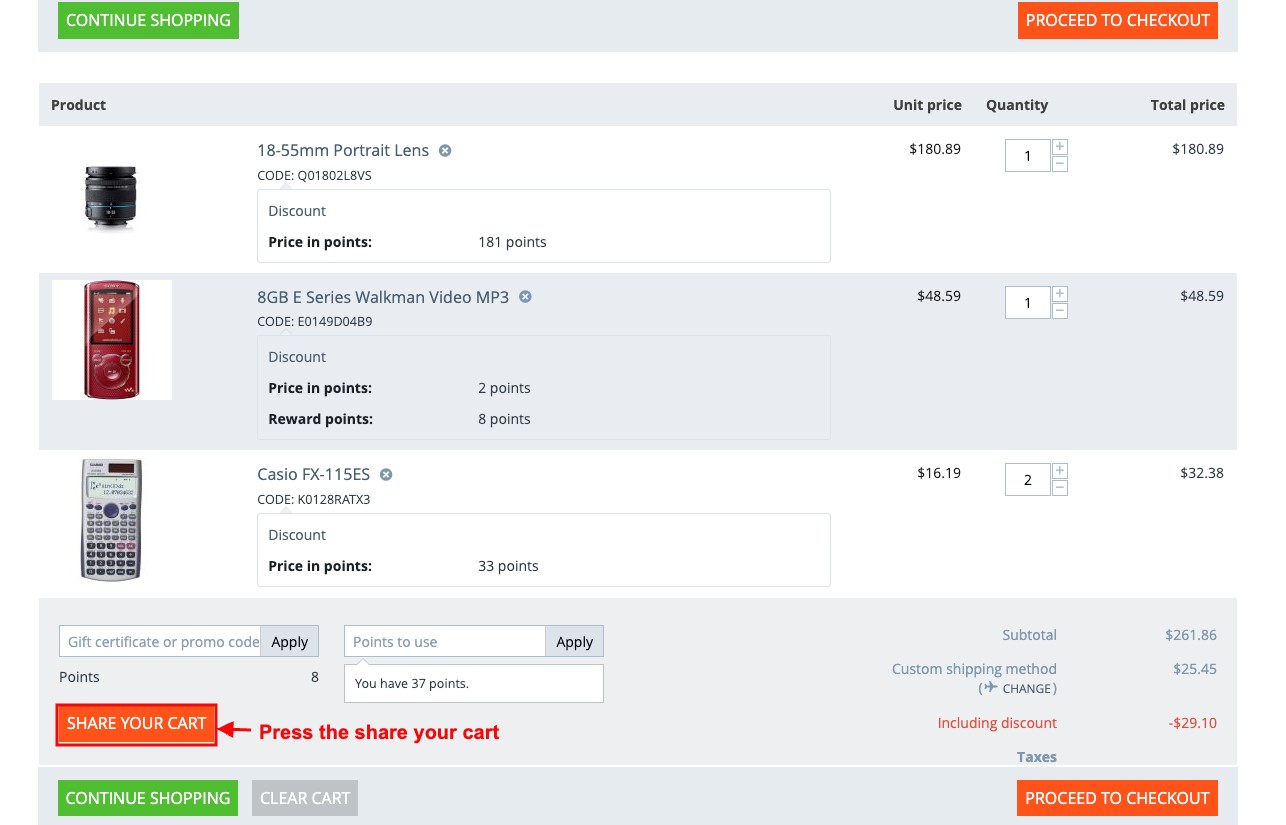Clear the cart
The image size is (1286, 825).
305,798
